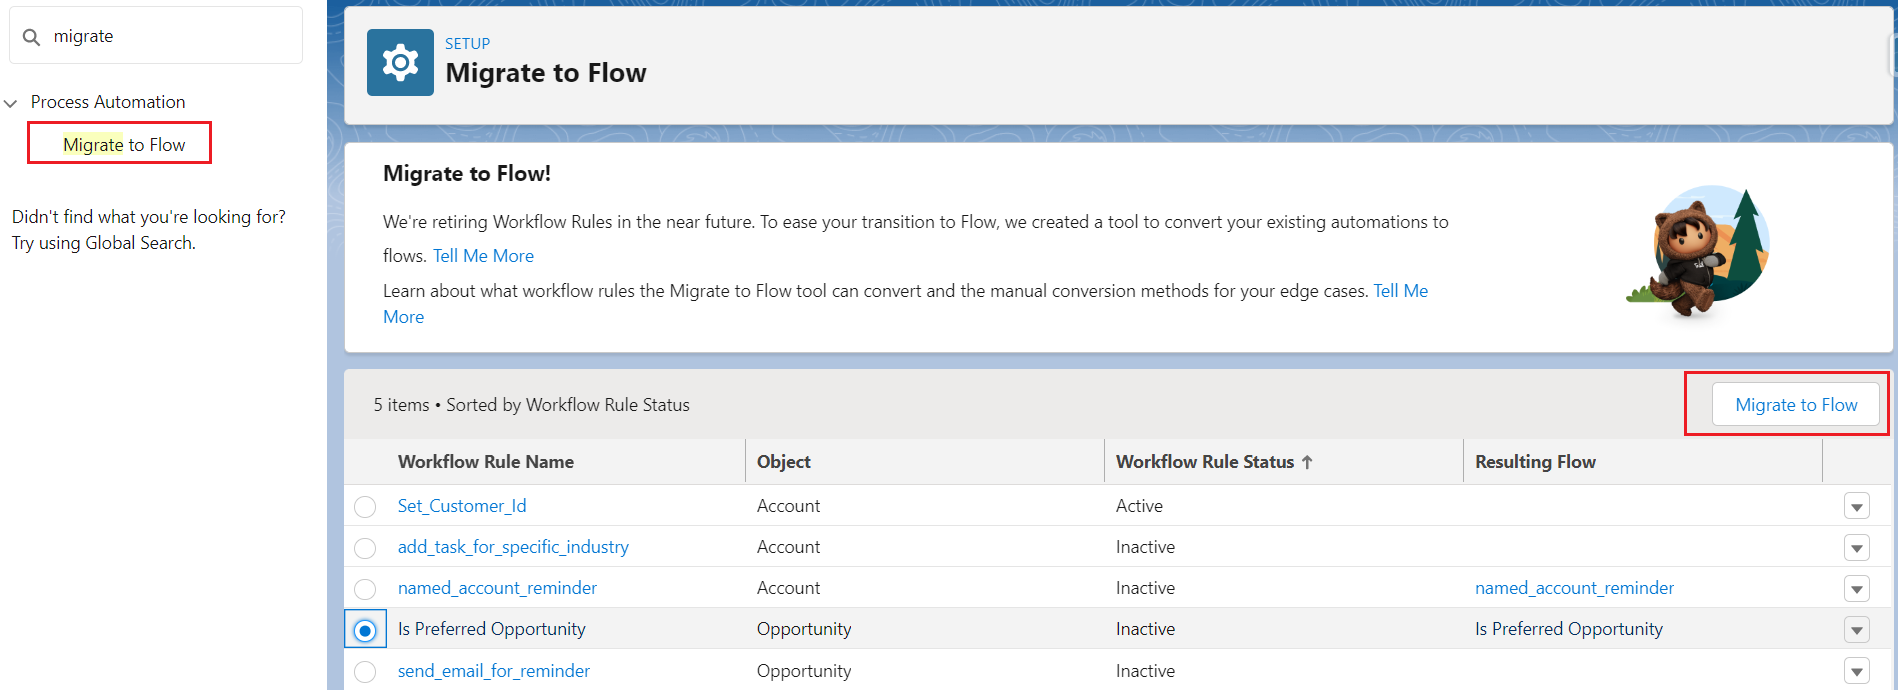1898x690 pixels.
Task: Select the add_task_for_specific_industry radio button
Action: pyautogui.click(x=365, y=548)
